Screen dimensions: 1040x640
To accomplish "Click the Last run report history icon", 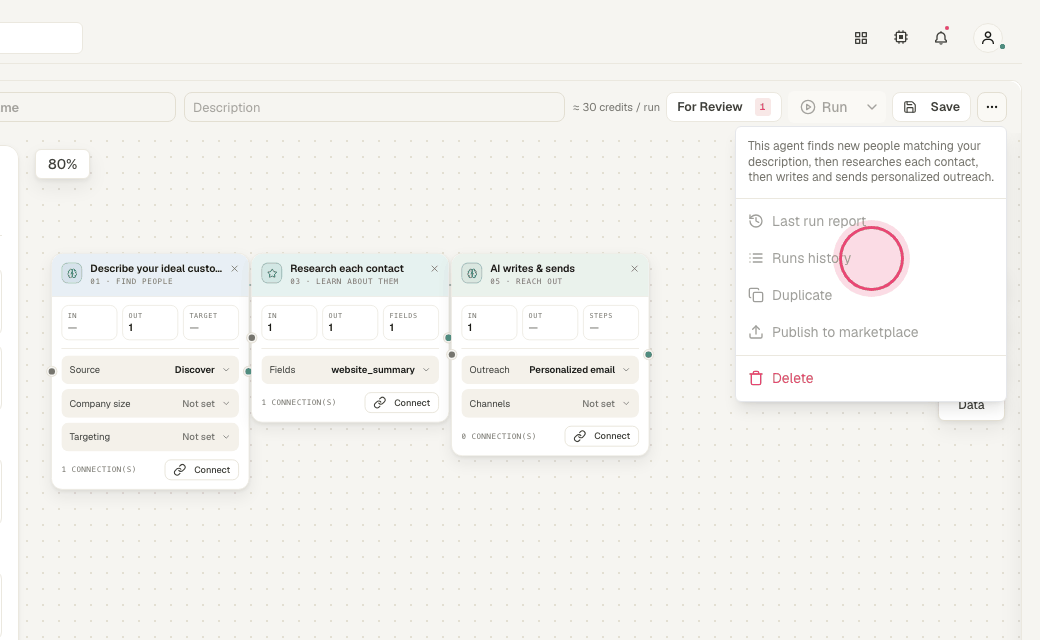I will [755, 221].
